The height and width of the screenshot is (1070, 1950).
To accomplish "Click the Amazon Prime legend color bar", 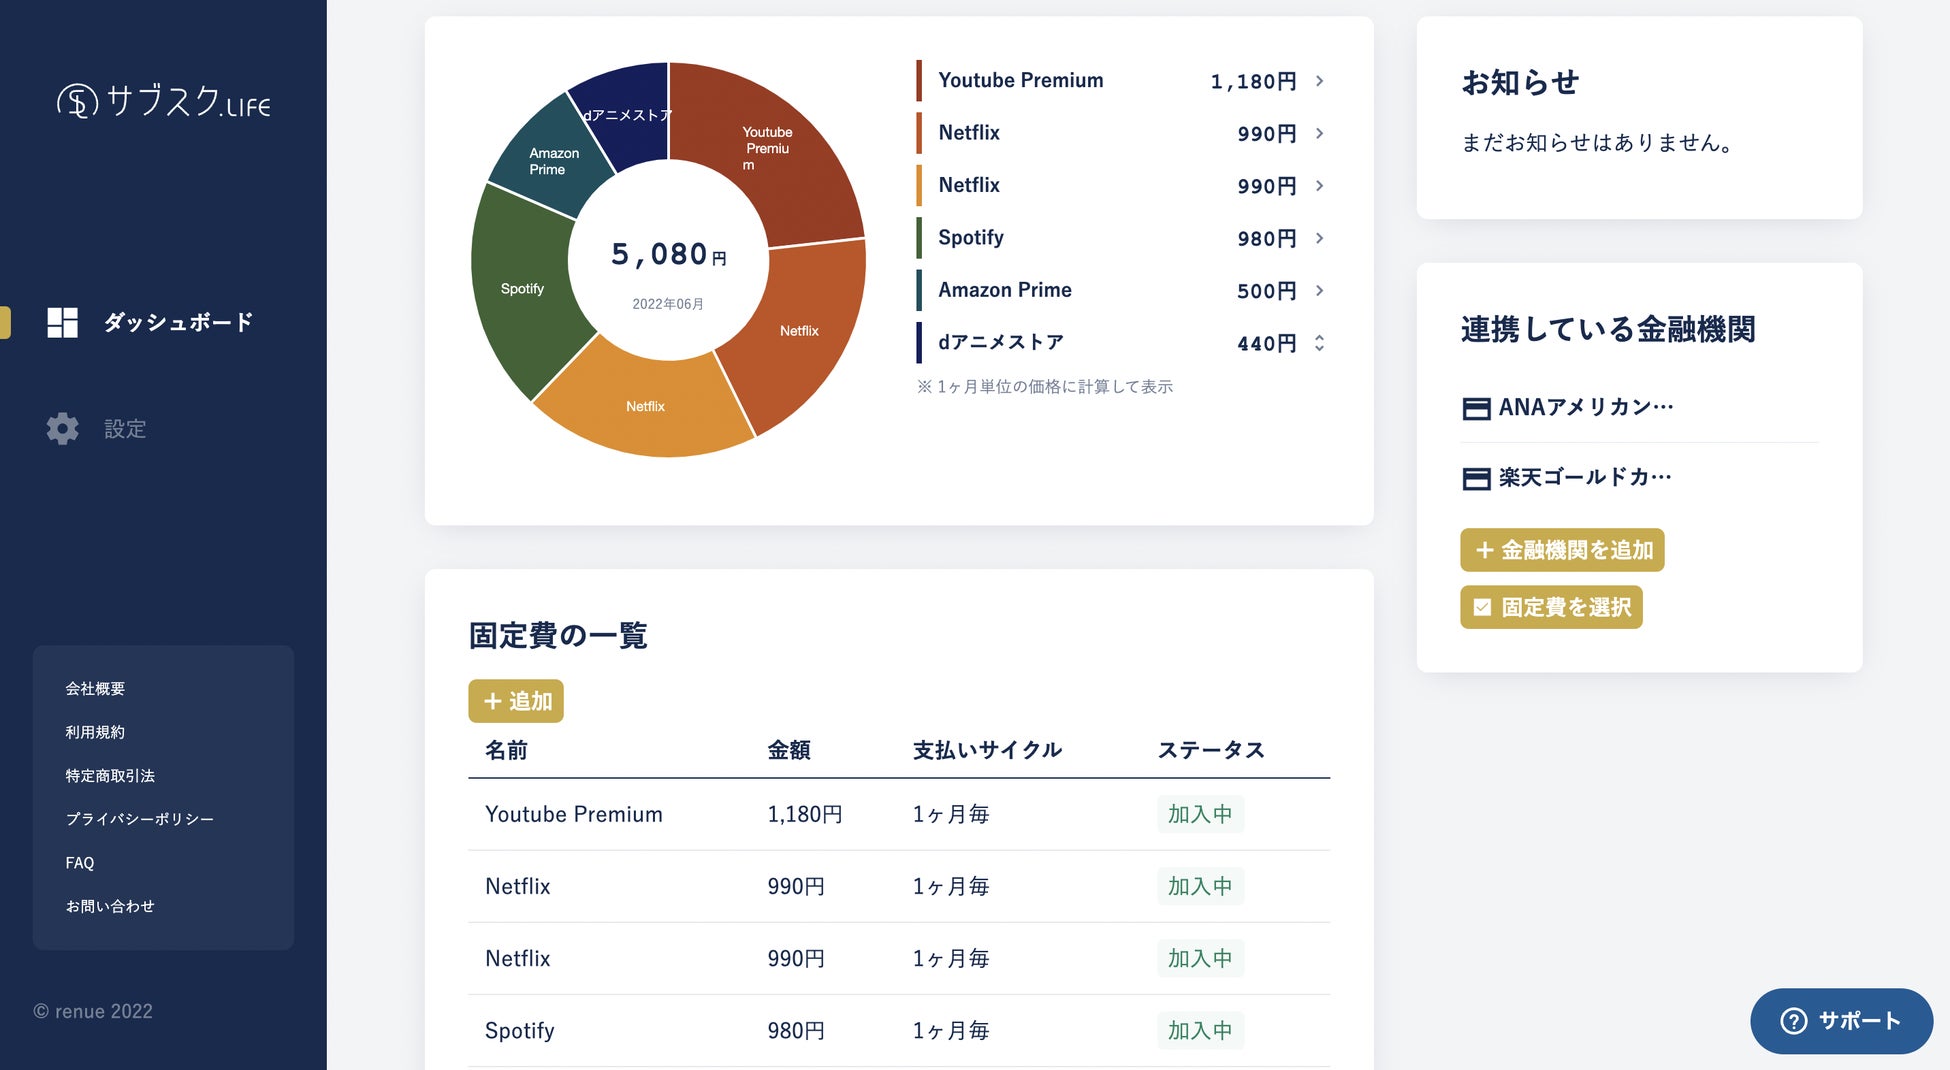I will (919, 290).
